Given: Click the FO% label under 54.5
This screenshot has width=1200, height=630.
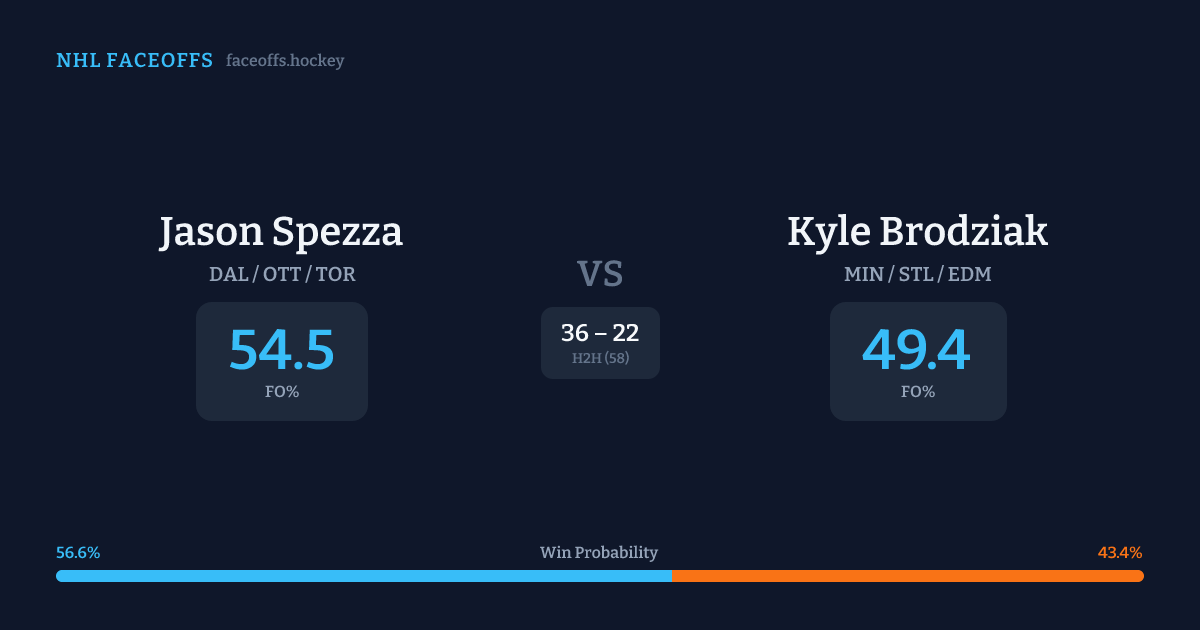Looking at the screenshot, I should (281, 392).
